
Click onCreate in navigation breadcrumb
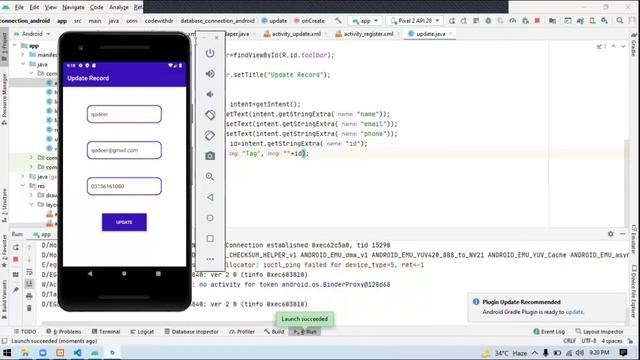point(310,20)
